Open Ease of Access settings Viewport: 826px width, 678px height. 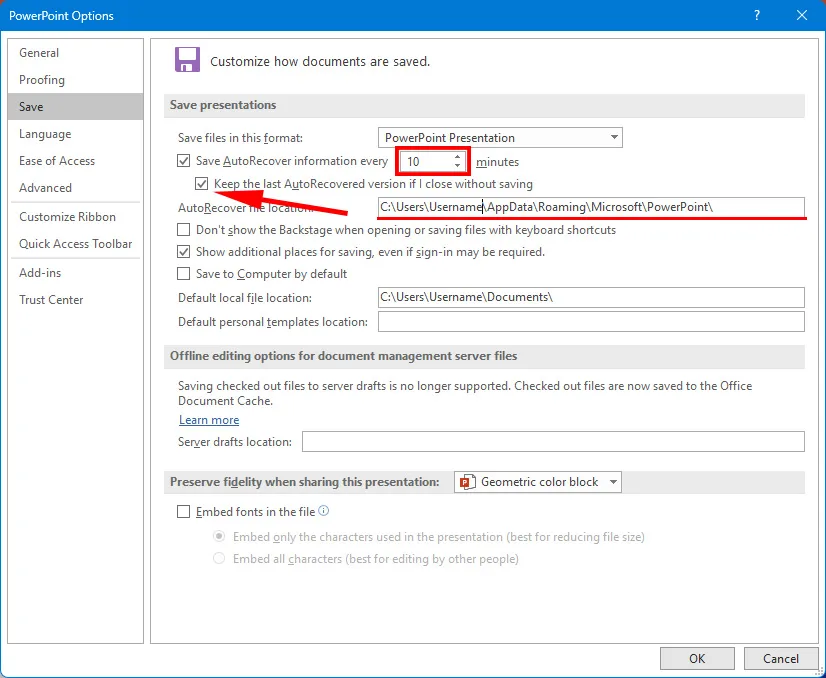click(x=75, y=161)
